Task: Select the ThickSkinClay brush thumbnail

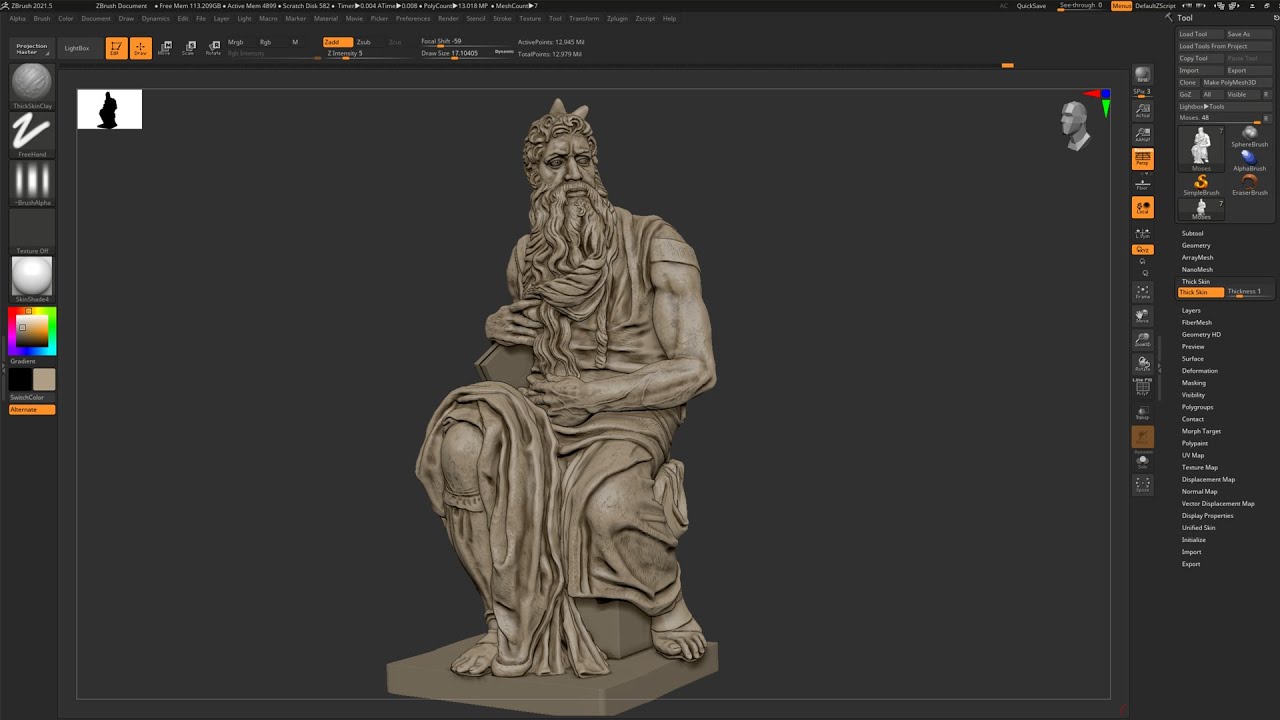Action: click(x=32, y=84)
